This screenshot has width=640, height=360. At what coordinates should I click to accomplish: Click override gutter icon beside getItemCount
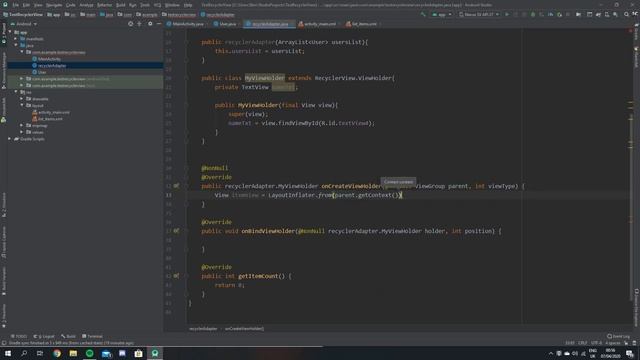tap(176, 276)
